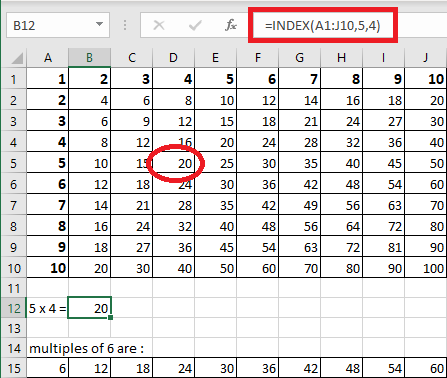The width and height of the screenshot is (447, 378).
Task: Click cell B2 containing 4
Action: coord(89,100)
